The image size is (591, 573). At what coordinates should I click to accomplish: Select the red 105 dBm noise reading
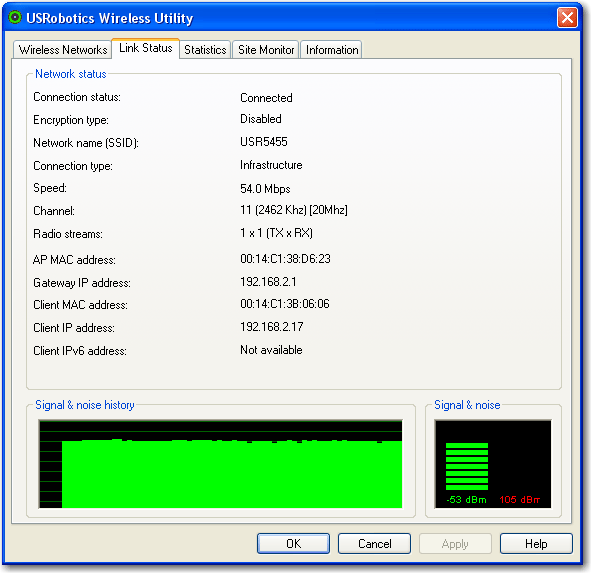[x=519, y=500]
